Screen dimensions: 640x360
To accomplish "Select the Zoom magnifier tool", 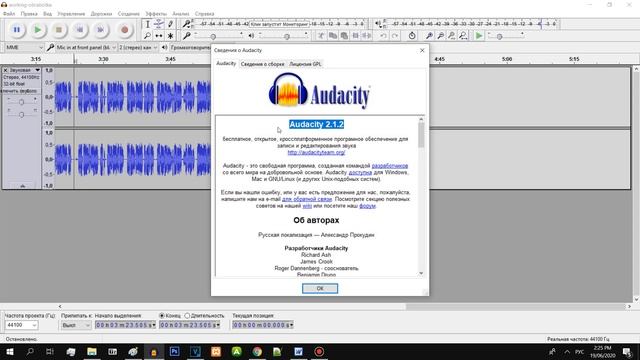I will point(147,36).
